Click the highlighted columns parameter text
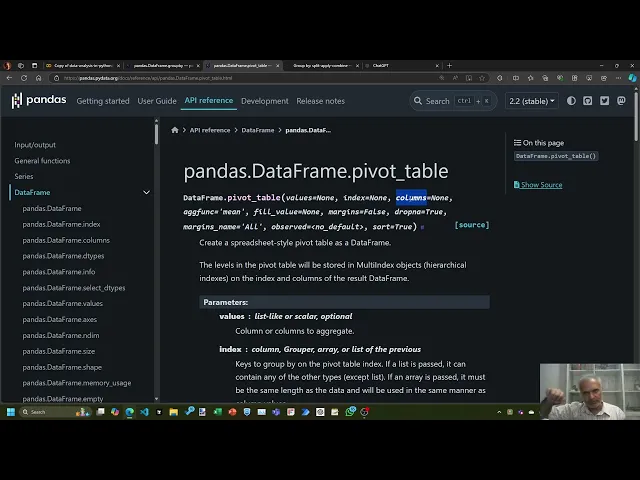The height and width of the screenshot is (480, 640). click(411, 198)
